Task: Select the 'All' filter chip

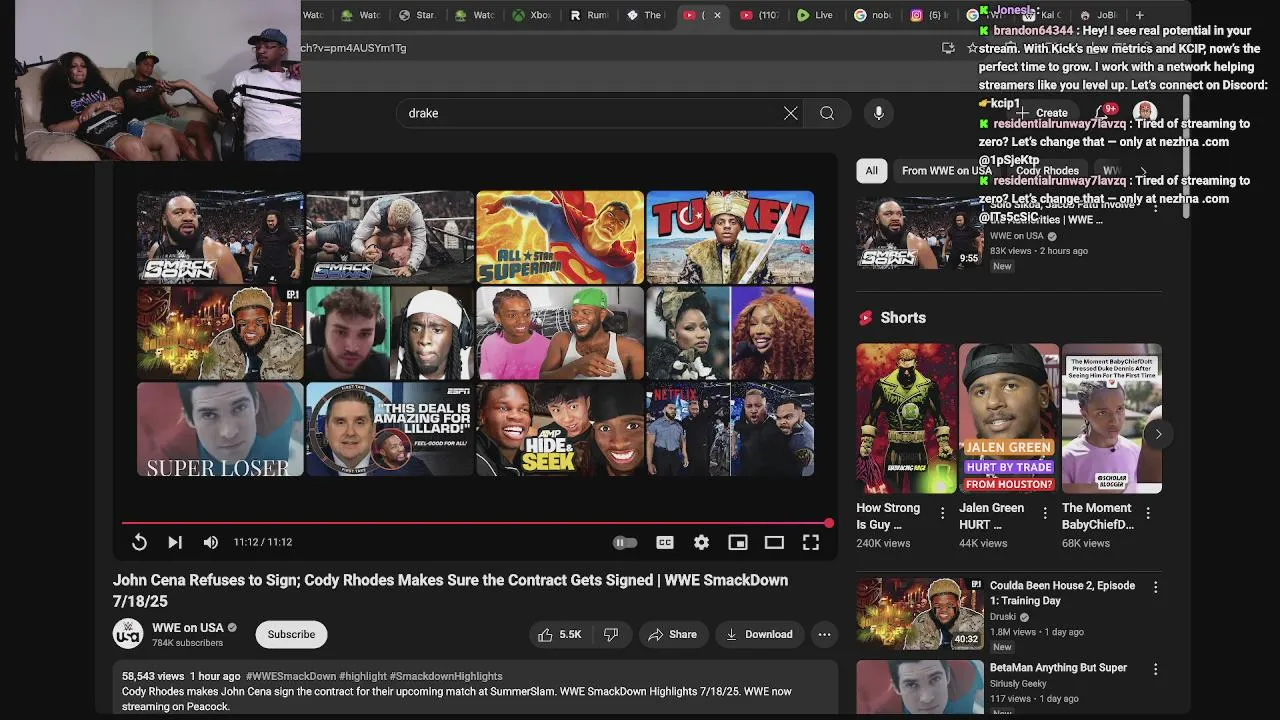Action: 872,171
